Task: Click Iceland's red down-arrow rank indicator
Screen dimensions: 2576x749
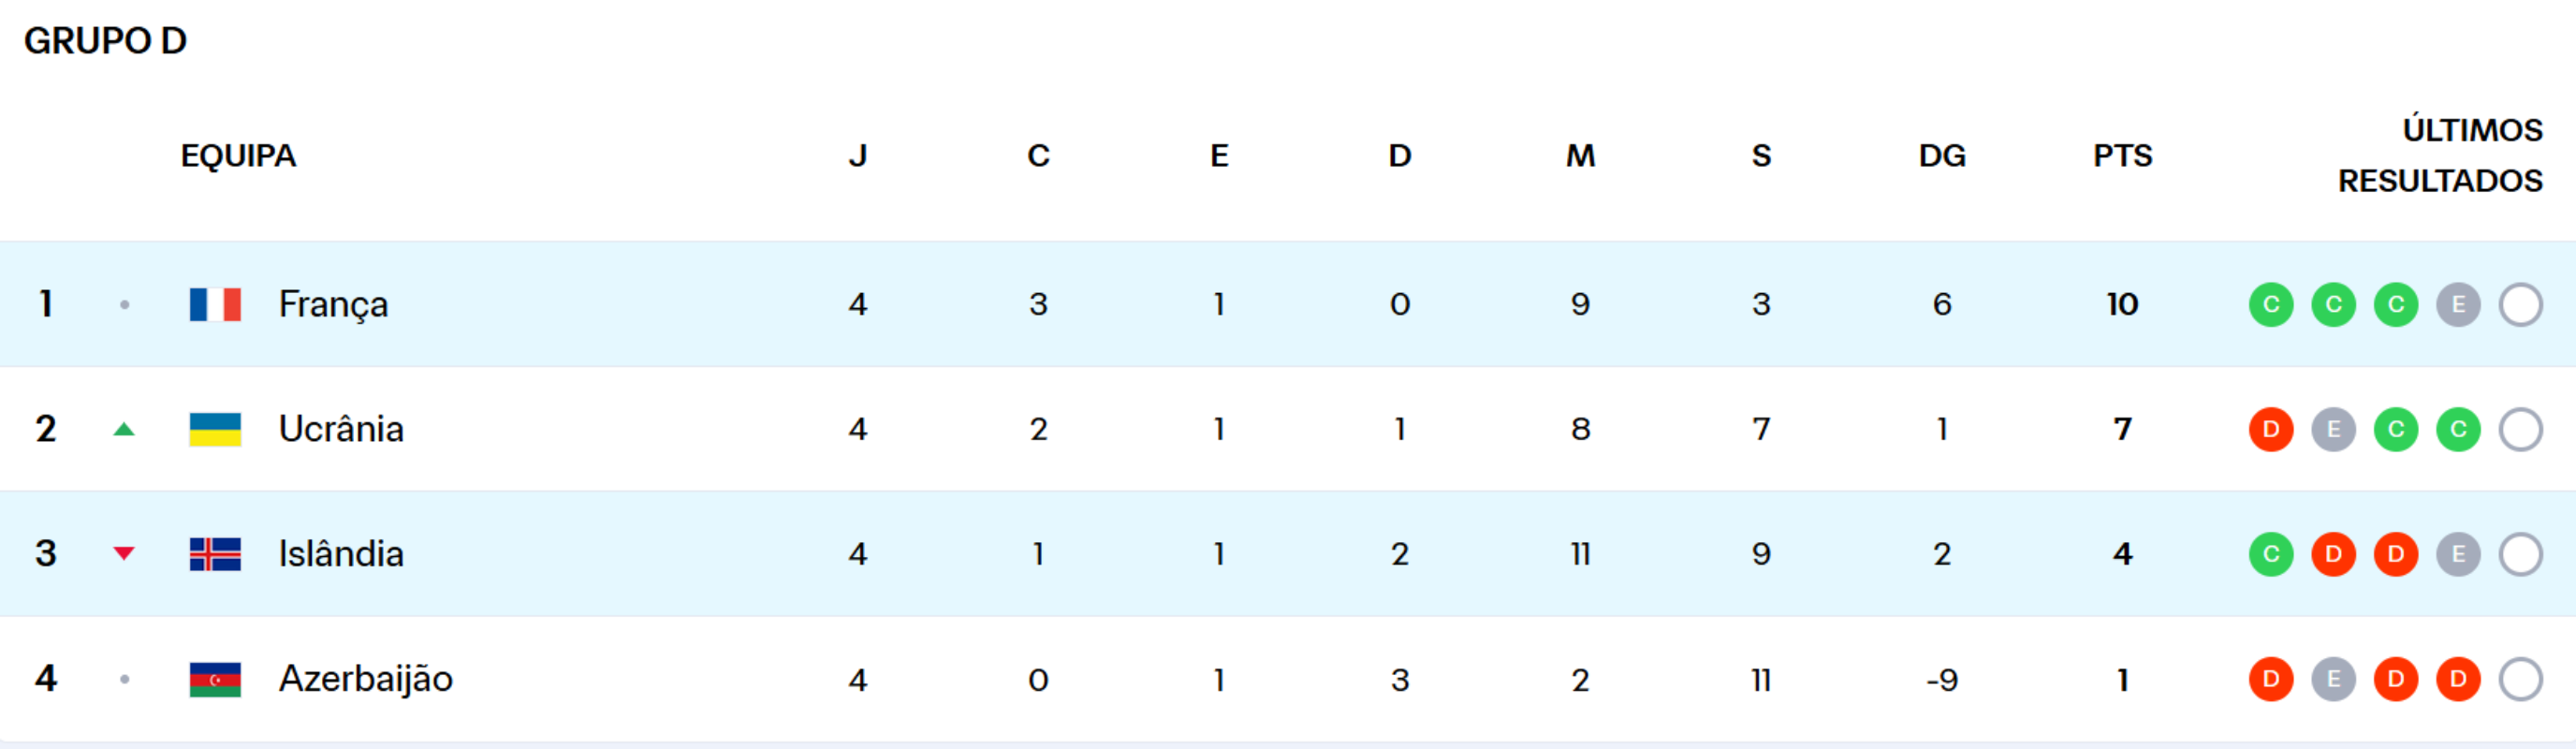Action: pyautogui.click(x=124, y=553)
